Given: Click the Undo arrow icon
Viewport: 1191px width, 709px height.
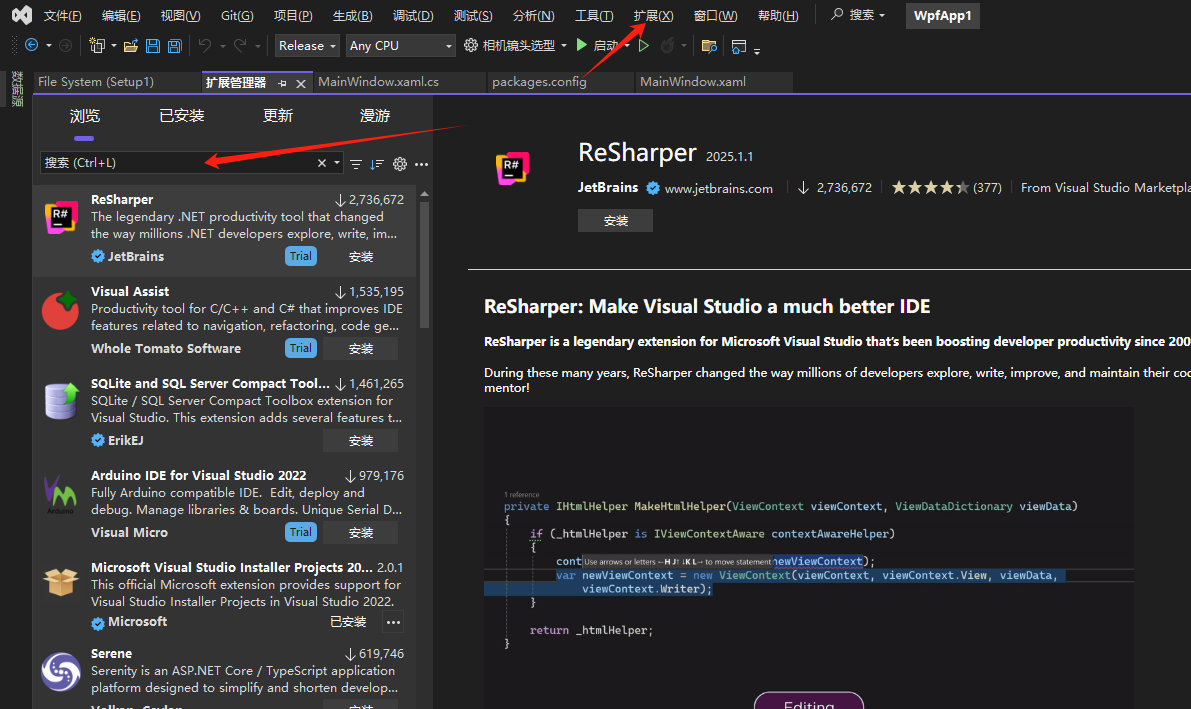Looking at the screenshot, I should tap(205, 46).
